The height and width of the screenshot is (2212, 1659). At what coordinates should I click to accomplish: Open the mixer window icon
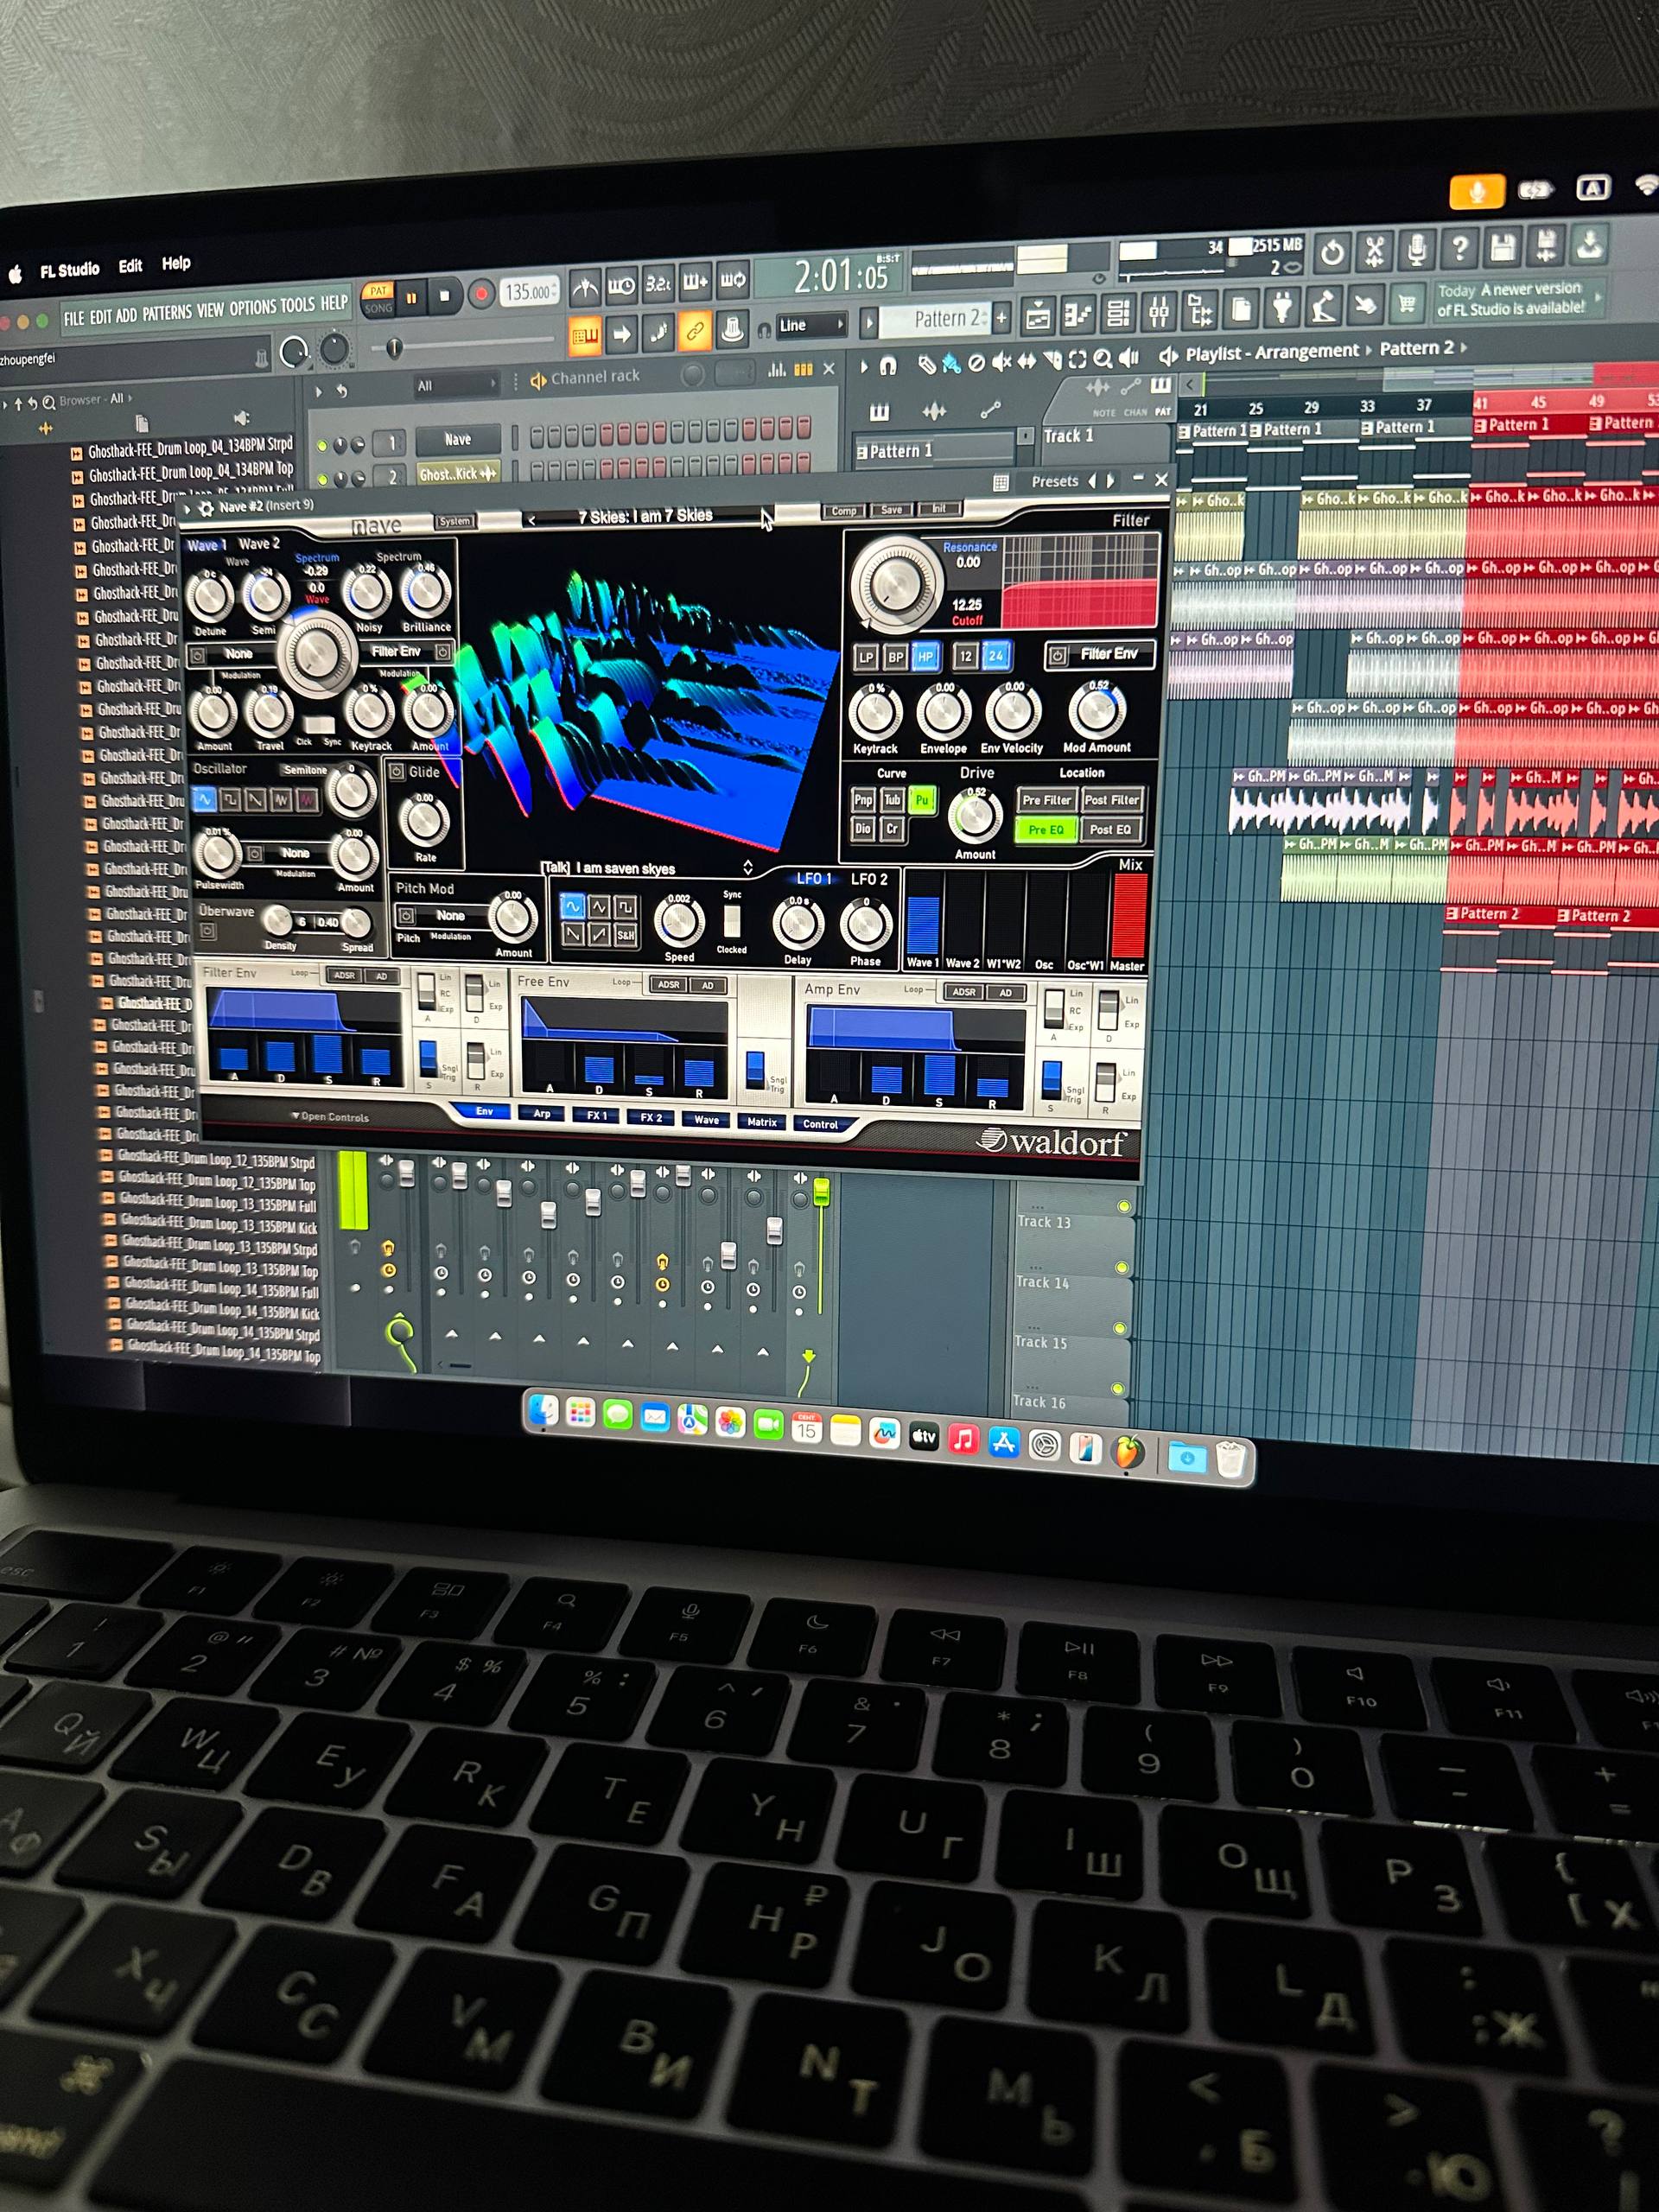click(x=1159, y=314)
